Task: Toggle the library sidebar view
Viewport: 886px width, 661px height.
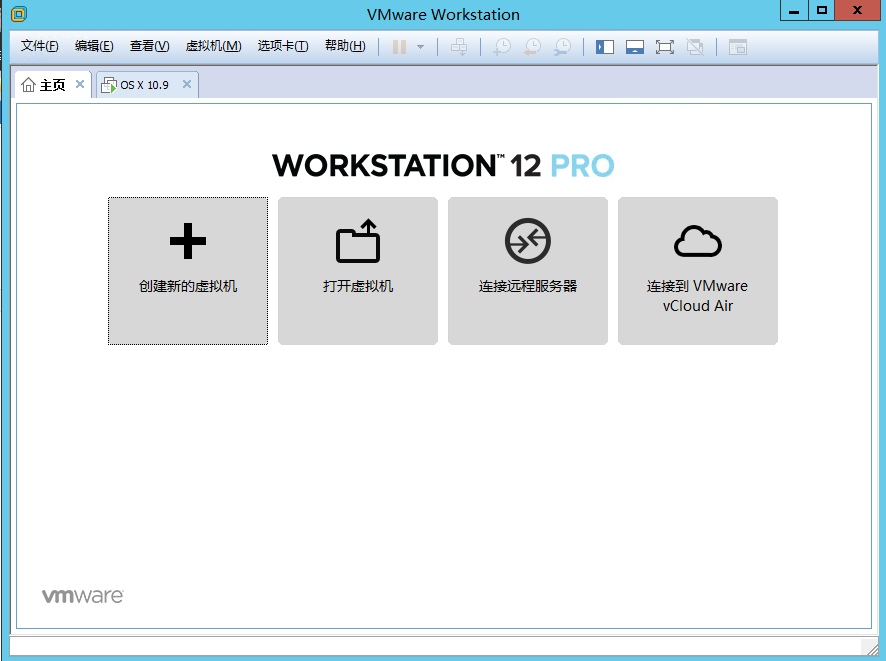Action: coord(605,47)
